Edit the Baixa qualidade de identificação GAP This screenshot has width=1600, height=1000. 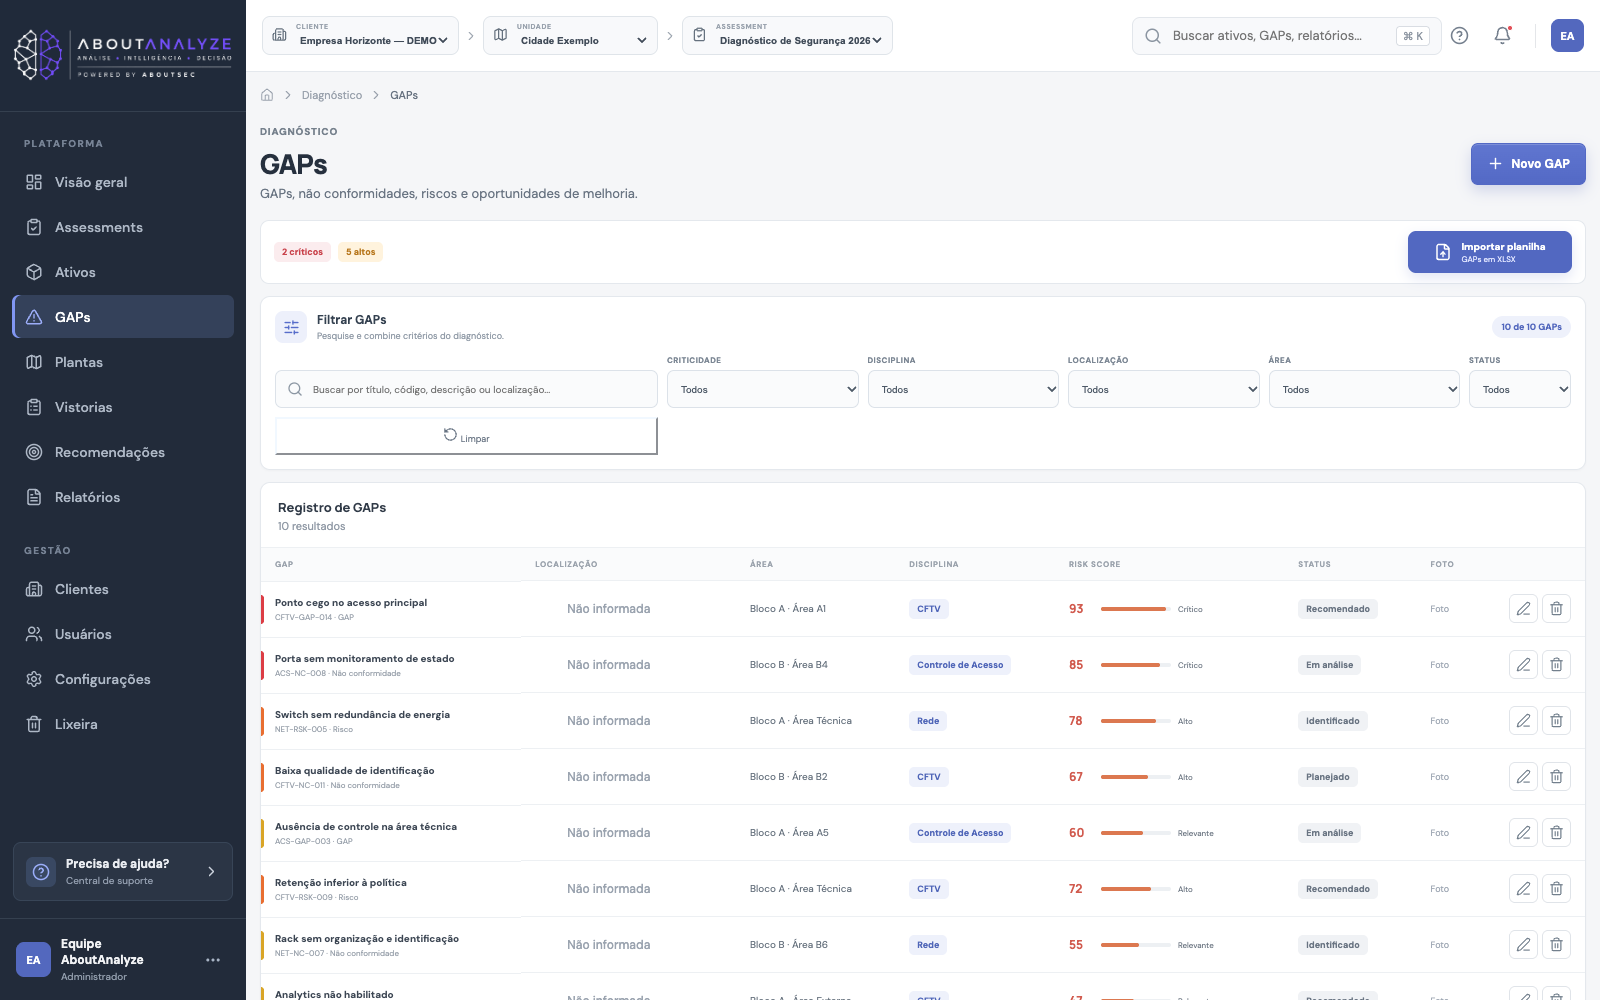pyautogui.click(x=1523, y=777)
